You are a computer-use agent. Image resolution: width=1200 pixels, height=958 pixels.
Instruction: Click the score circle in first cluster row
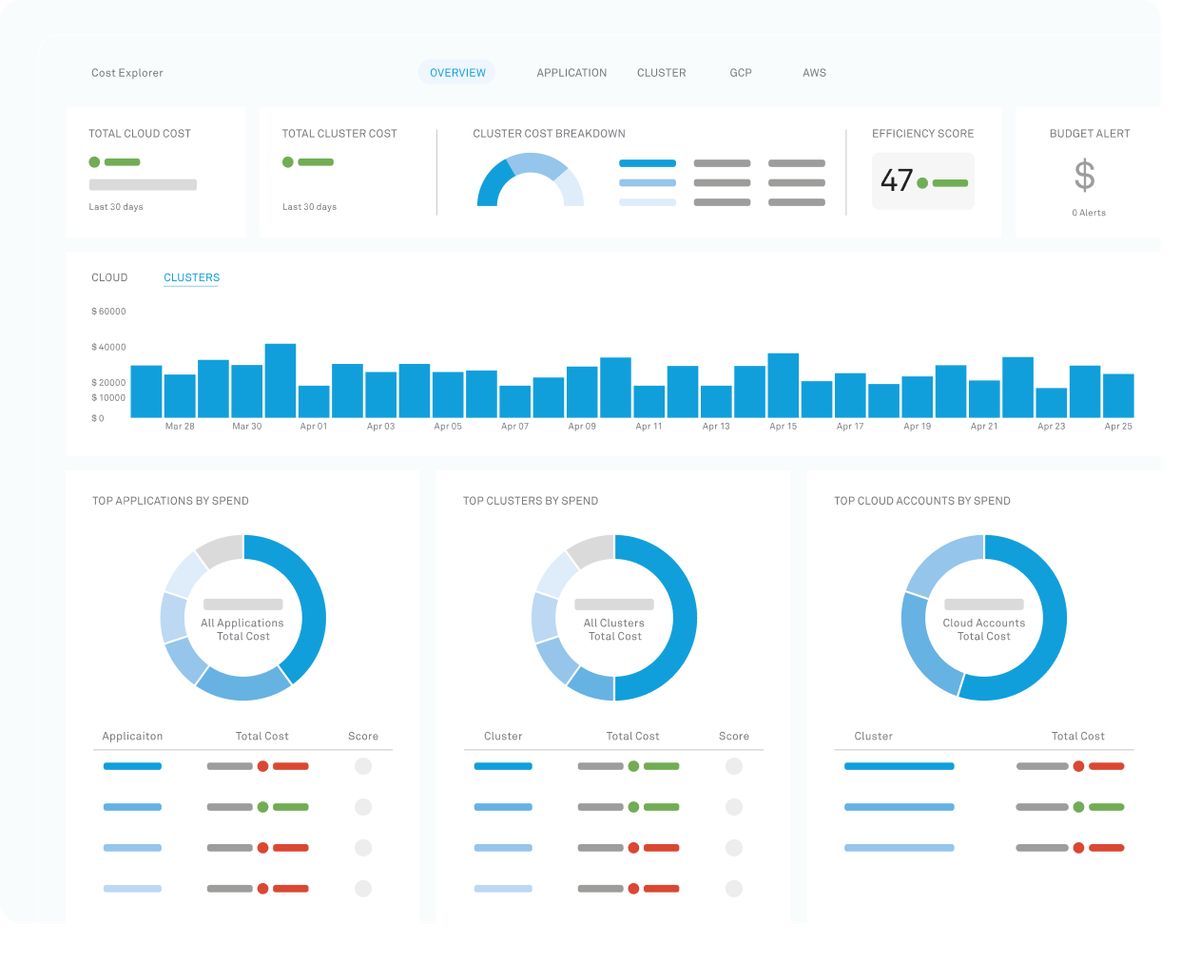(734, 766)
